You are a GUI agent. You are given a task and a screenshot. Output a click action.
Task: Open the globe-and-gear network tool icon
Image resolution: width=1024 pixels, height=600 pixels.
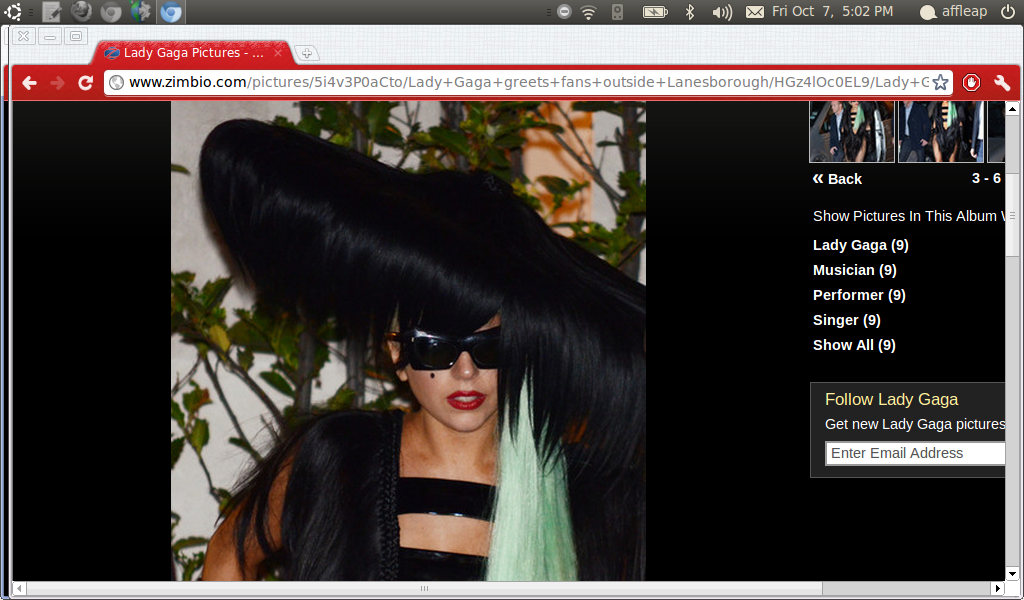click(x=140, y=11)
